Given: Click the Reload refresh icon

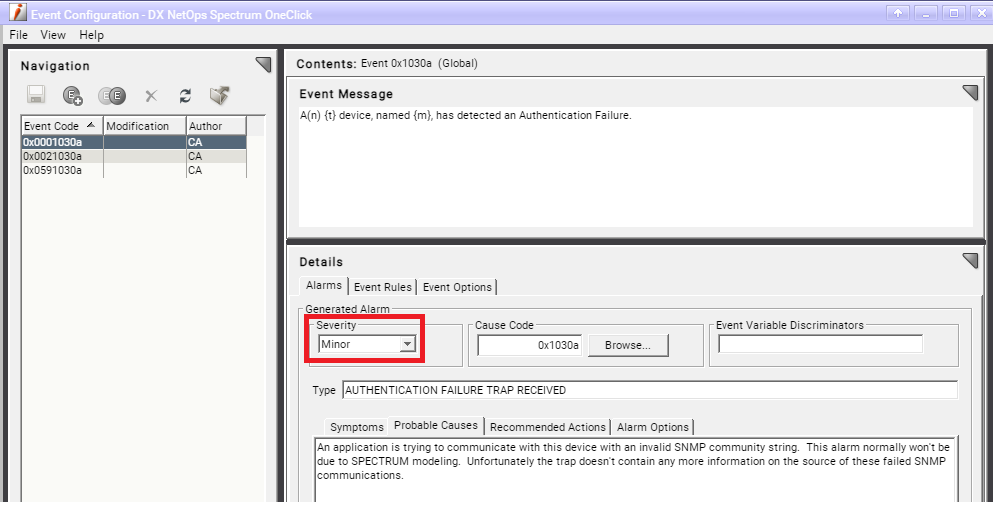Looking at the screenshot, I should pyautogui.click(x=185, y=96).
